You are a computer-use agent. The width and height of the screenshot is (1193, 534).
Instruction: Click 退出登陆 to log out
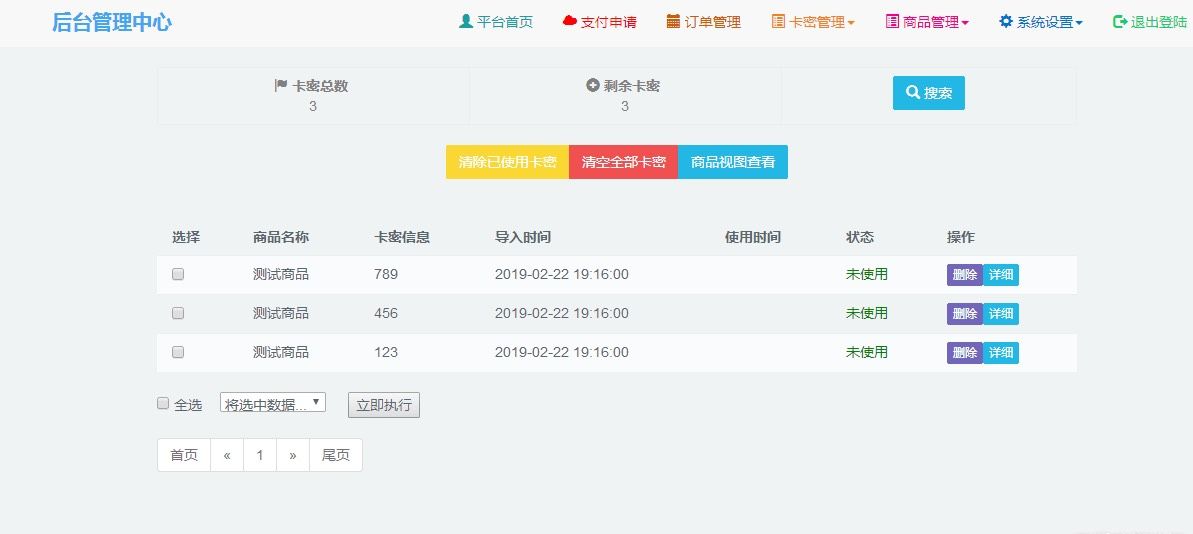click(x=1150, y=22)
